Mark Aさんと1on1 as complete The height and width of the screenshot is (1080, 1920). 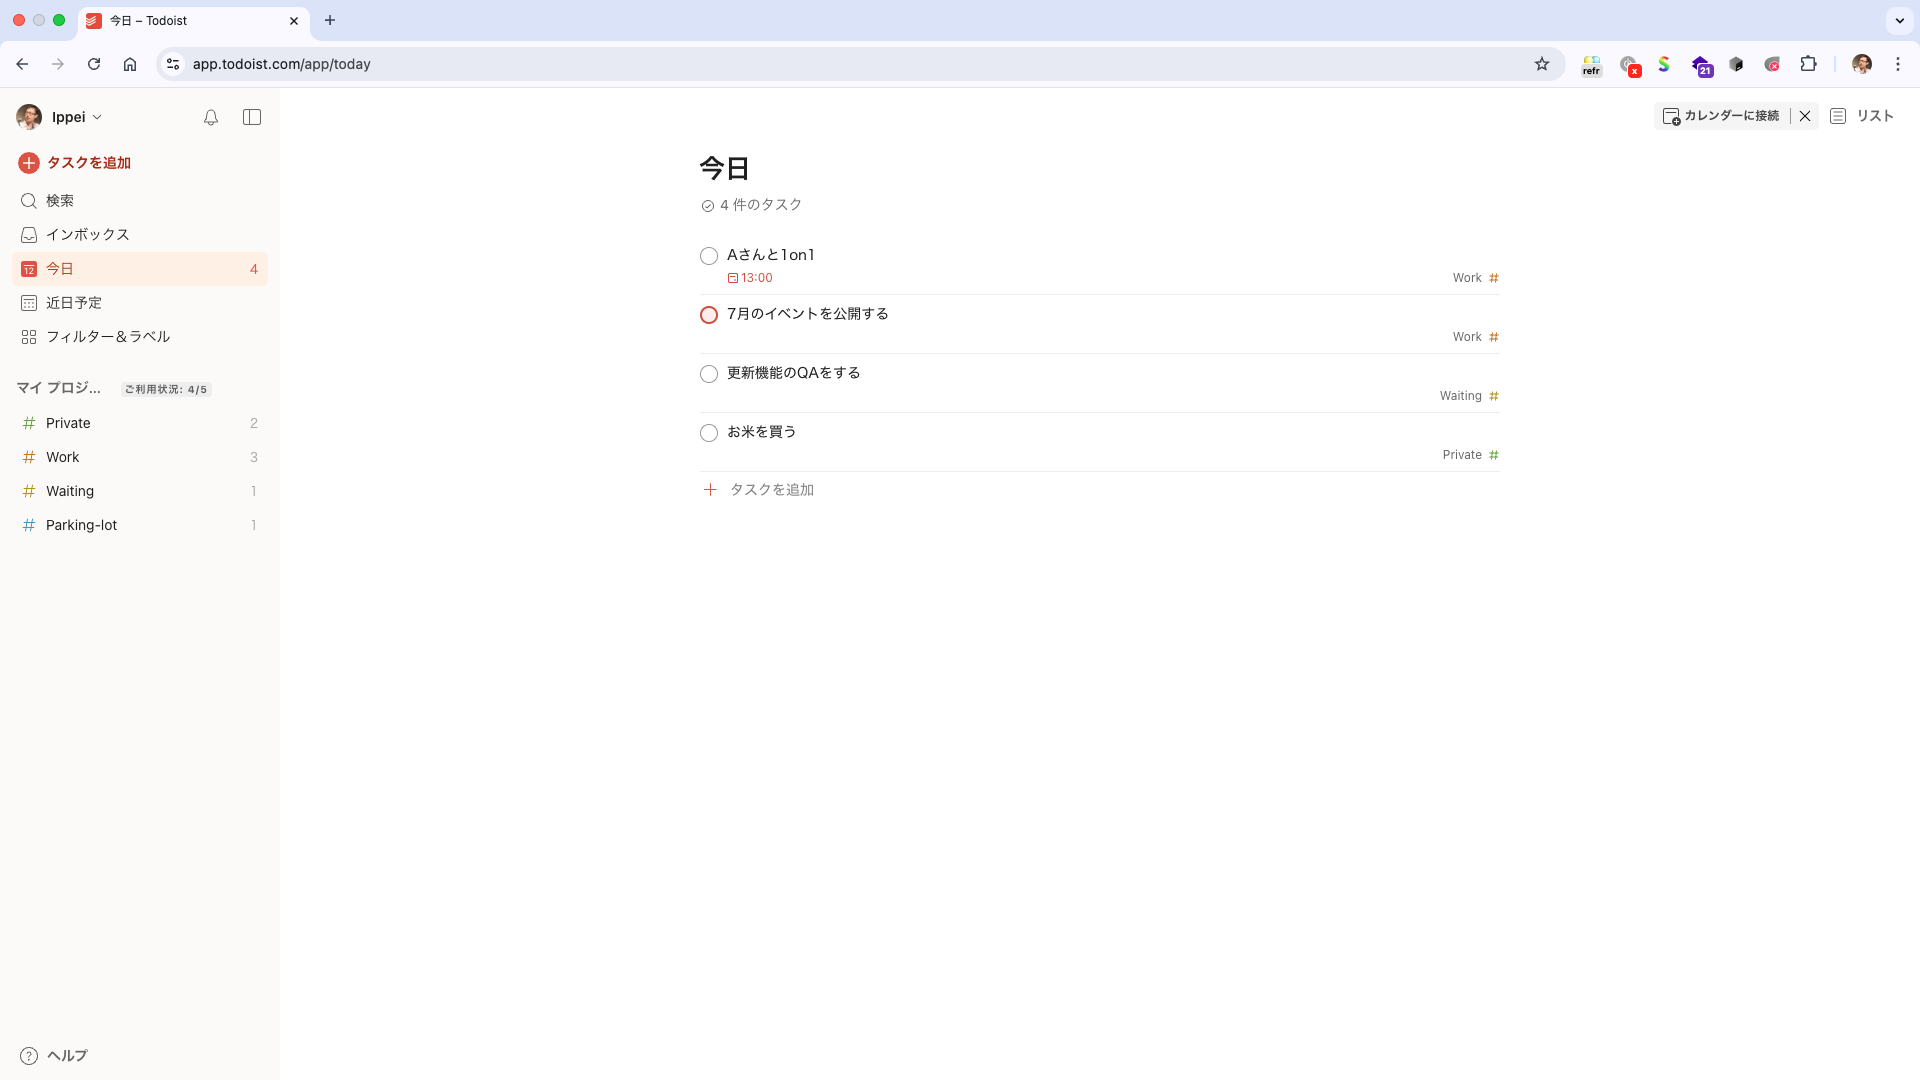tap(709, 256)
